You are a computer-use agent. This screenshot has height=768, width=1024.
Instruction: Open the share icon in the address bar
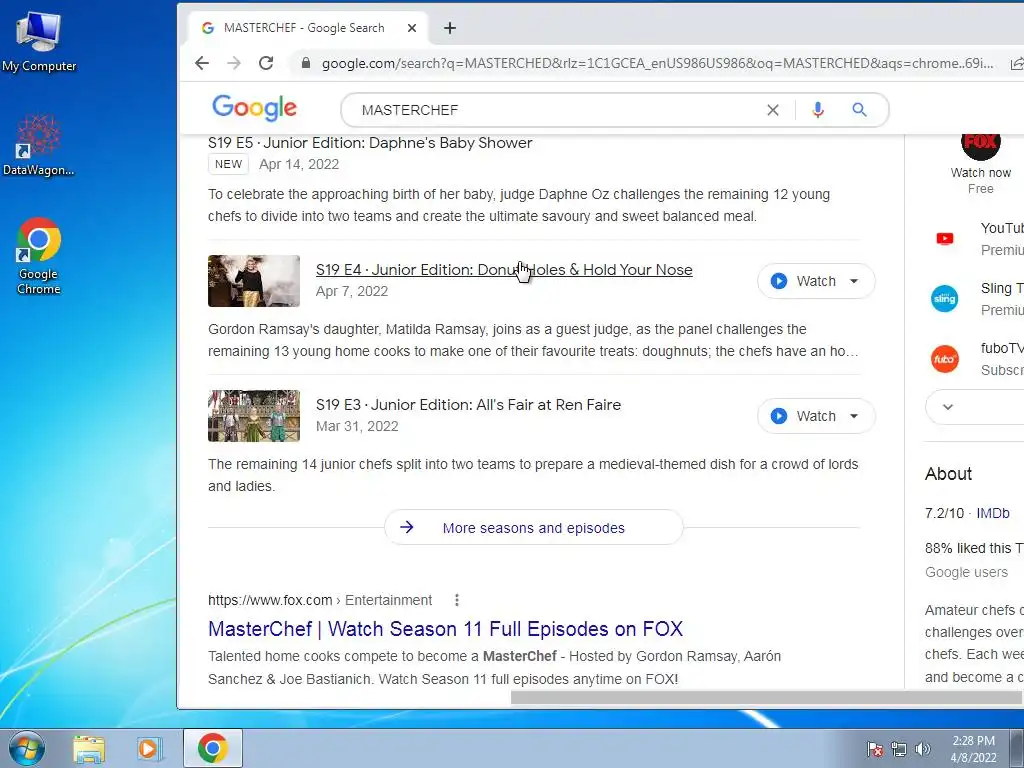click(x=1016, y=63)
